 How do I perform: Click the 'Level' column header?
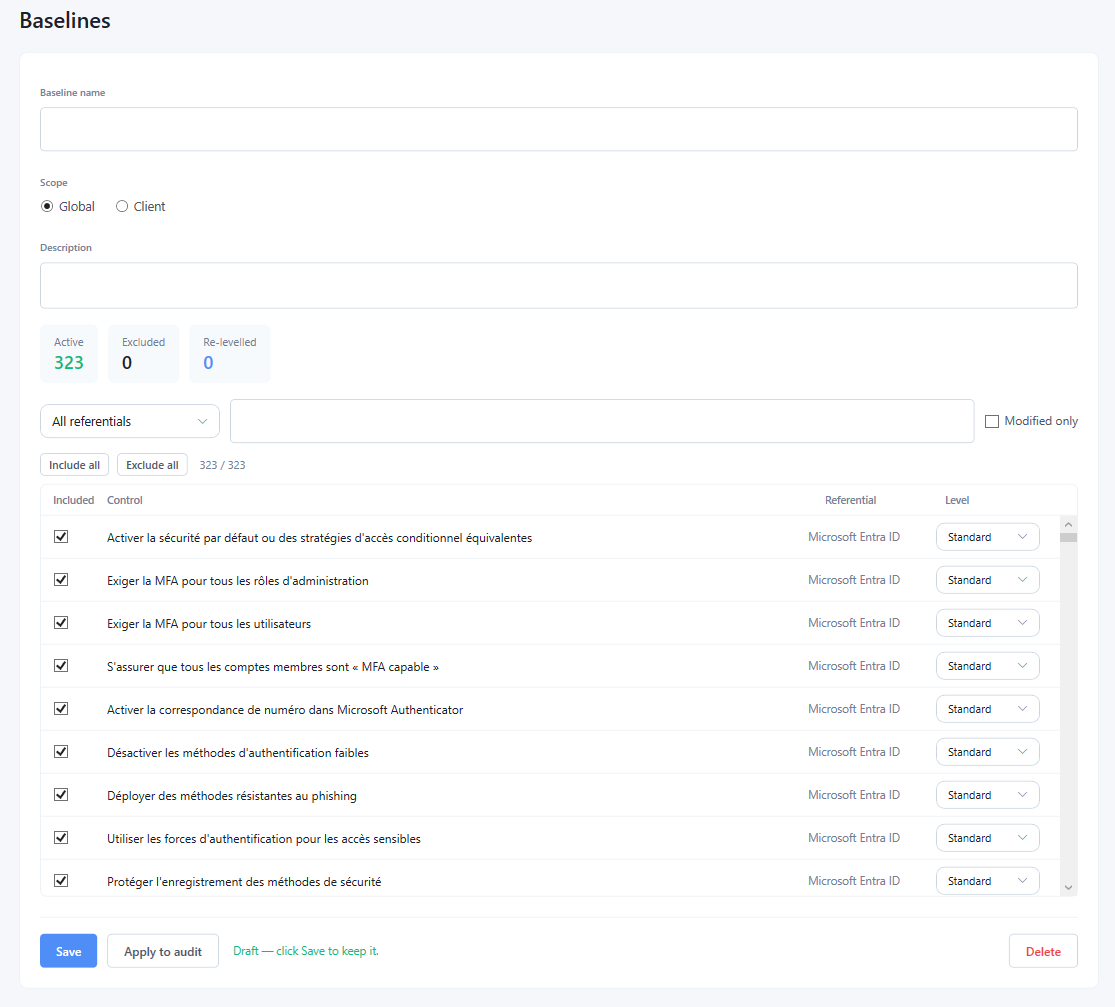[x=956, y=500]
